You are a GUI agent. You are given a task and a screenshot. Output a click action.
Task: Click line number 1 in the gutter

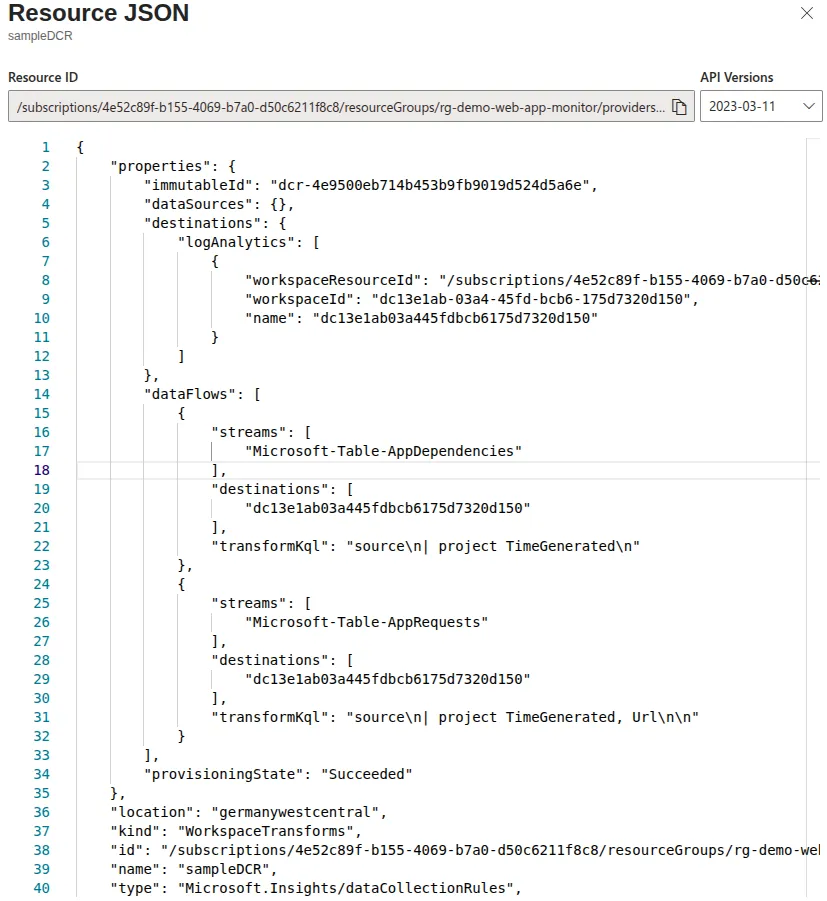(45, 147)
